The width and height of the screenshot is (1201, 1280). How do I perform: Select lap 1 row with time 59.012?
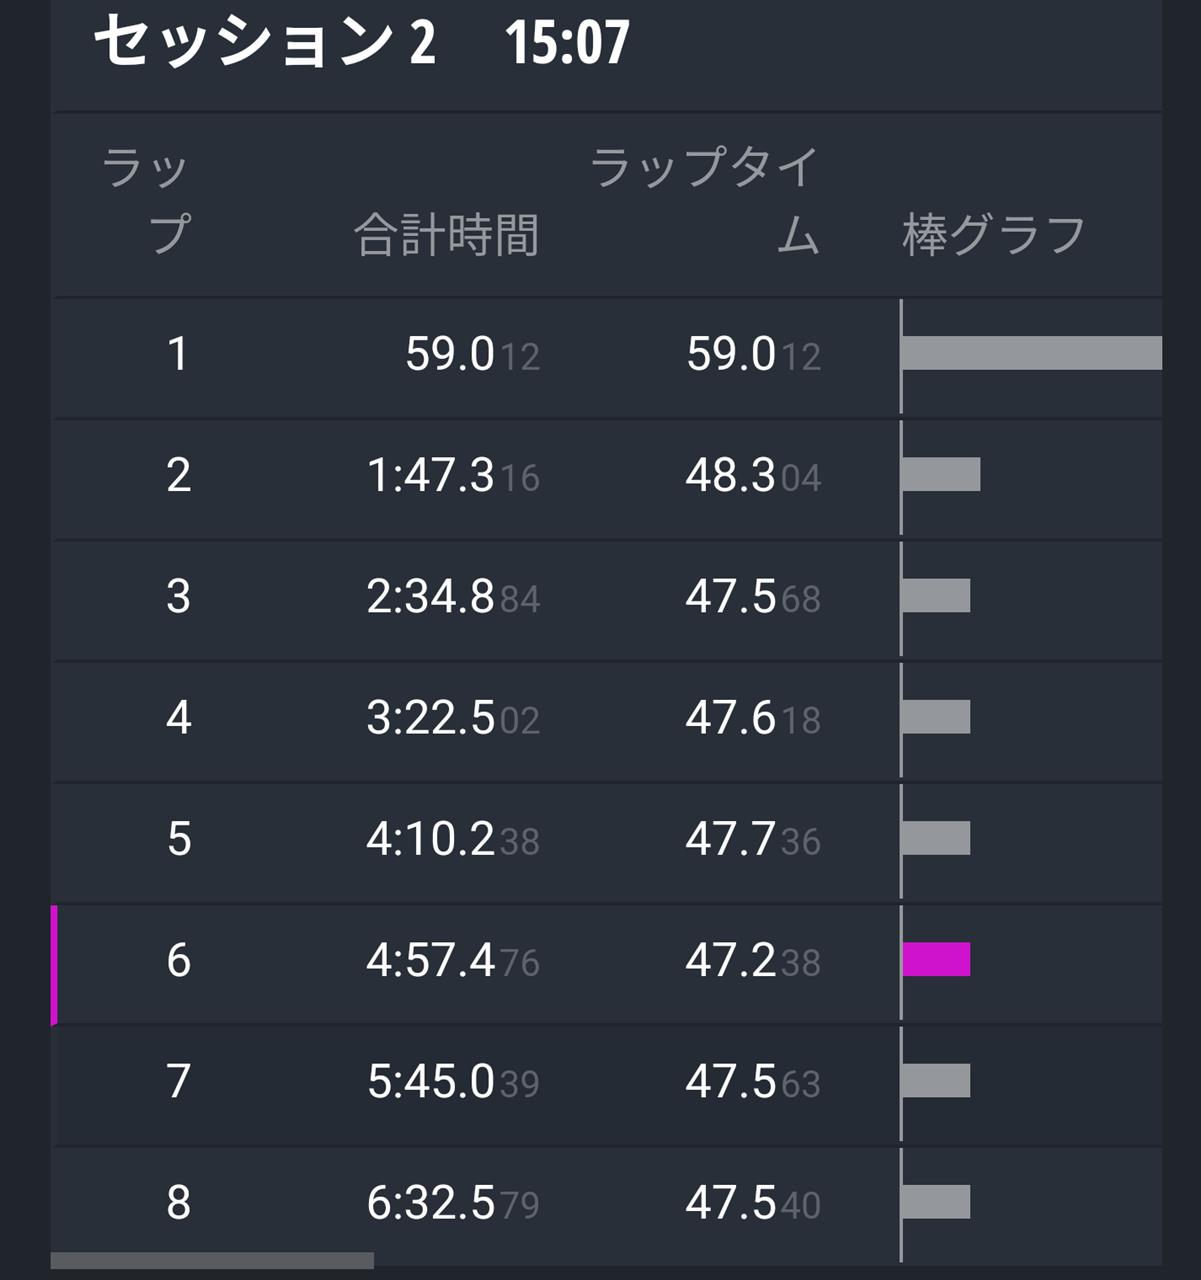[607, 356]
